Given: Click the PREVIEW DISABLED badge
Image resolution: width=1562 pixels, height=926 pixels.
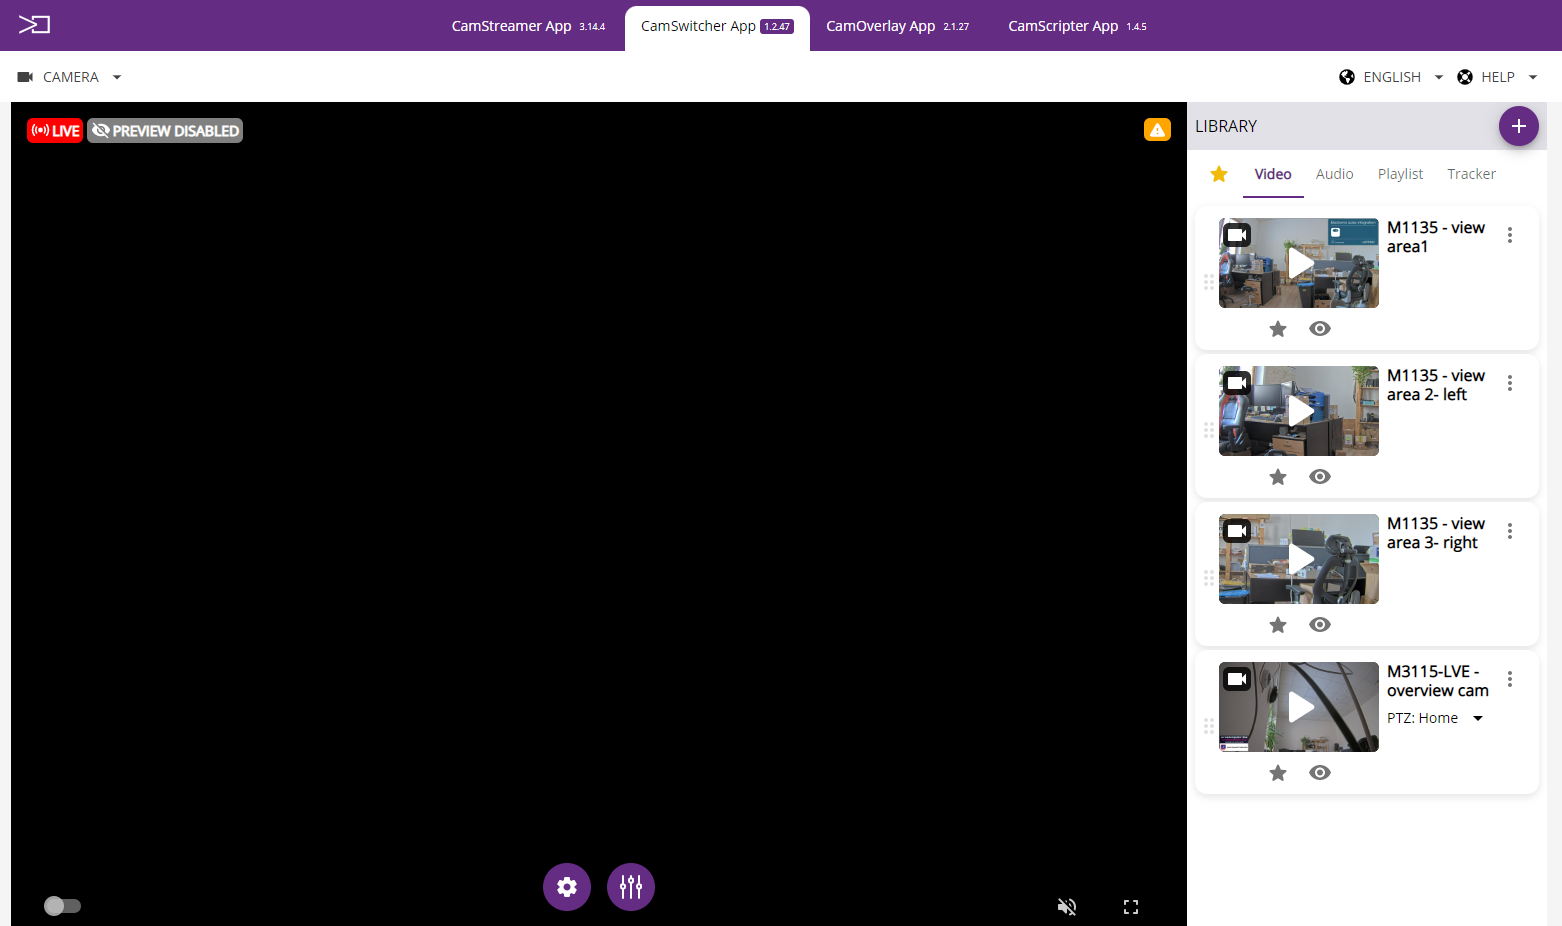Looking at the screenshot, I should click(165, 131).
